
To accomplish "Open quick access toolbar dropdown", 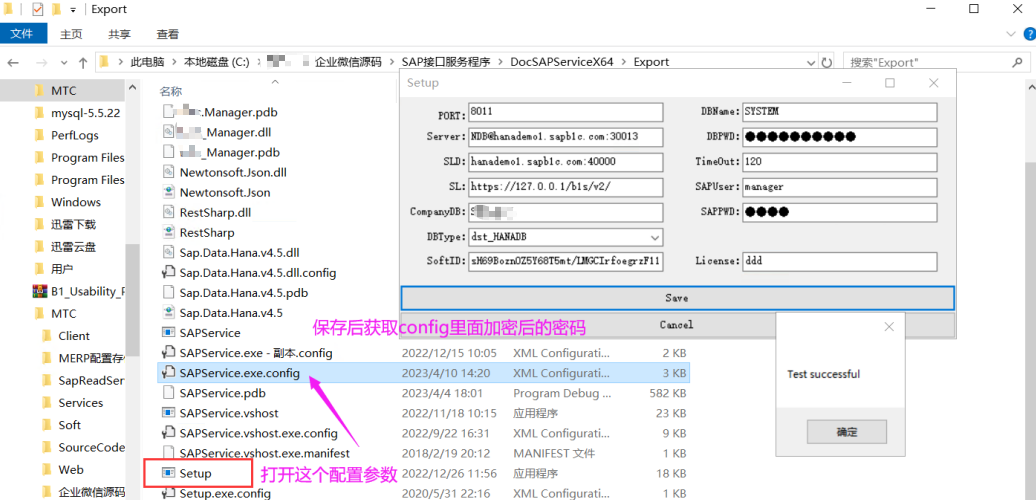I will (x=72, y=9).
